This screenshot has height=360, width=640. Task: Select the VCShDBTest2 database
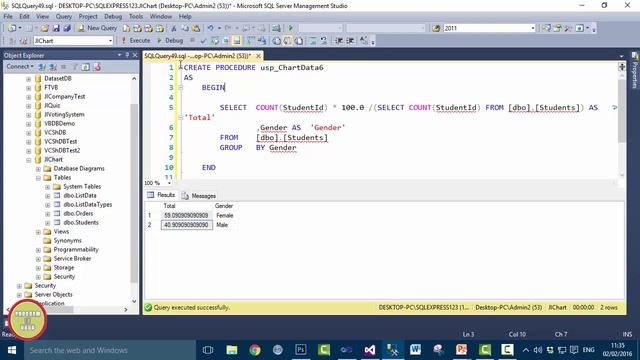point(62,151)
